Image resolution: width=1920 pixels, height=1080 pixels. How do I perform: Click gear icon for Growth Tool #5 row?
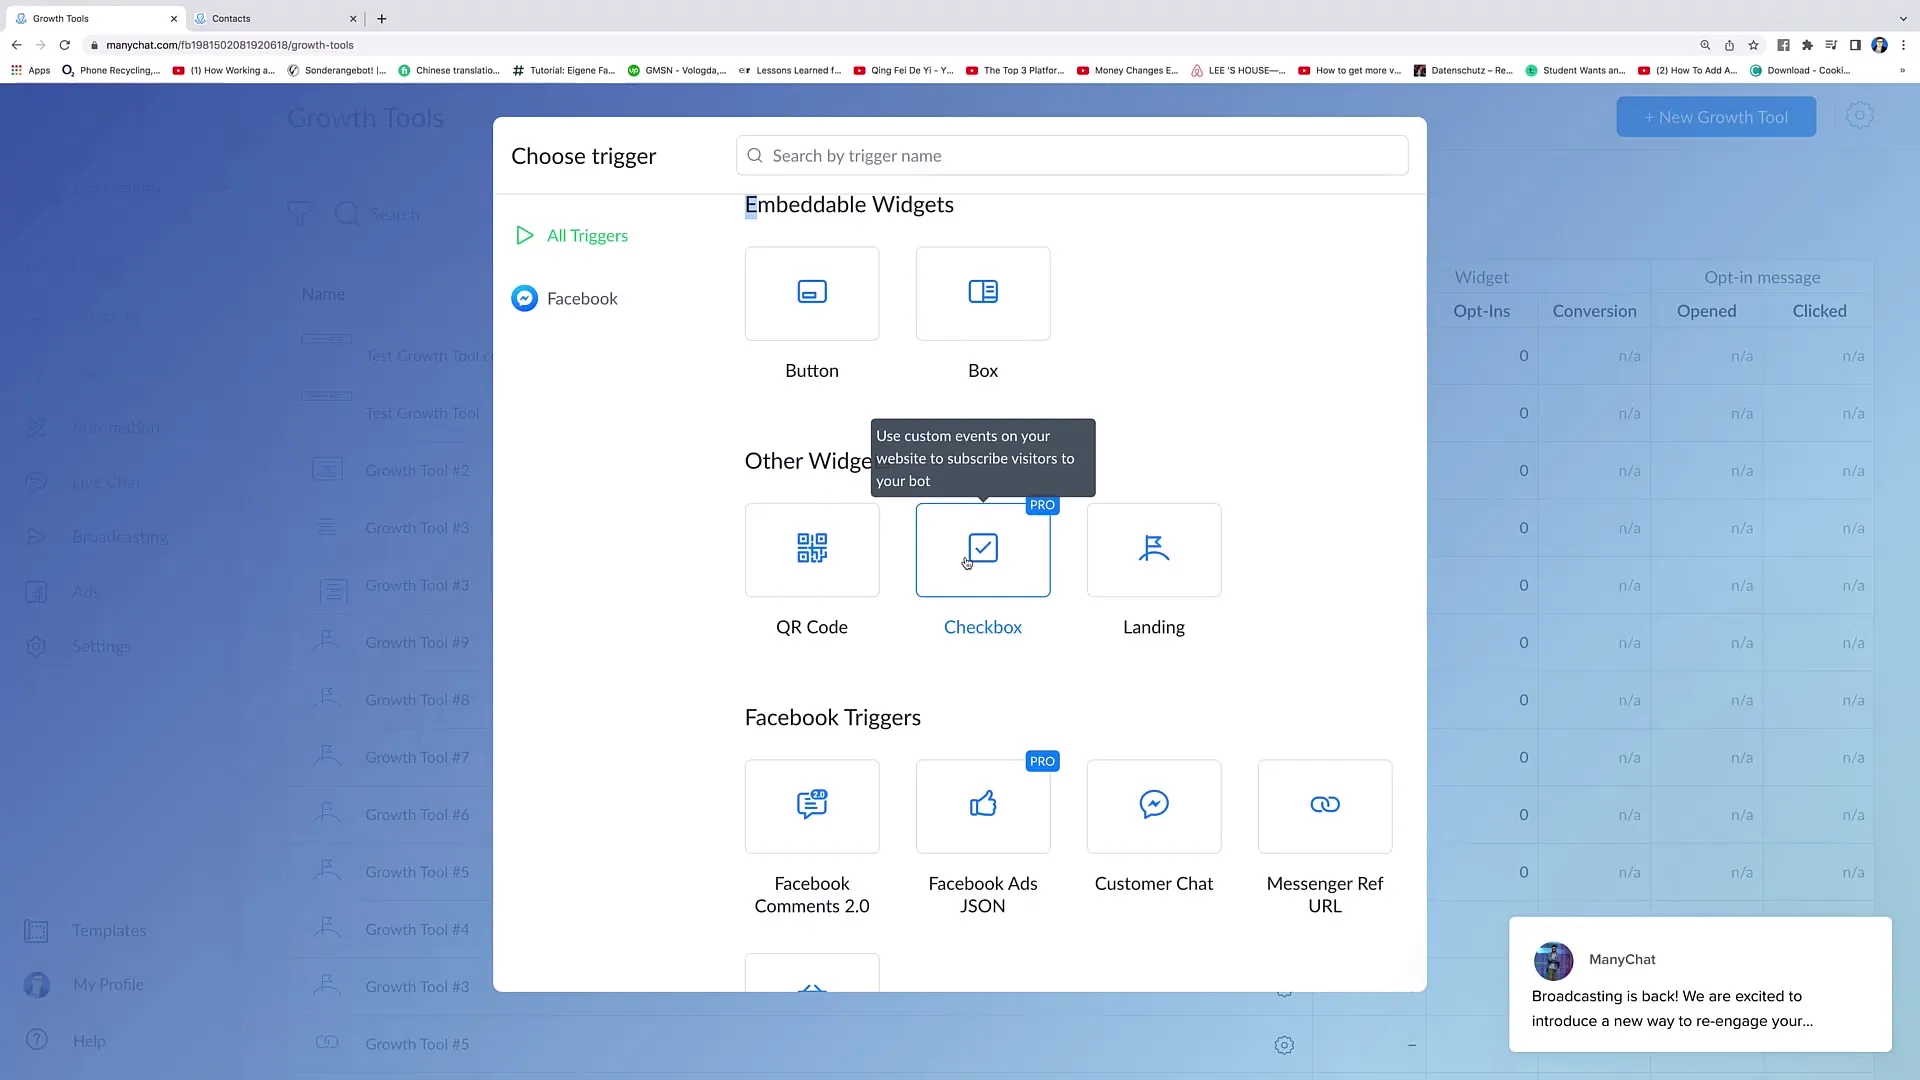[x=1284, y=1045]
